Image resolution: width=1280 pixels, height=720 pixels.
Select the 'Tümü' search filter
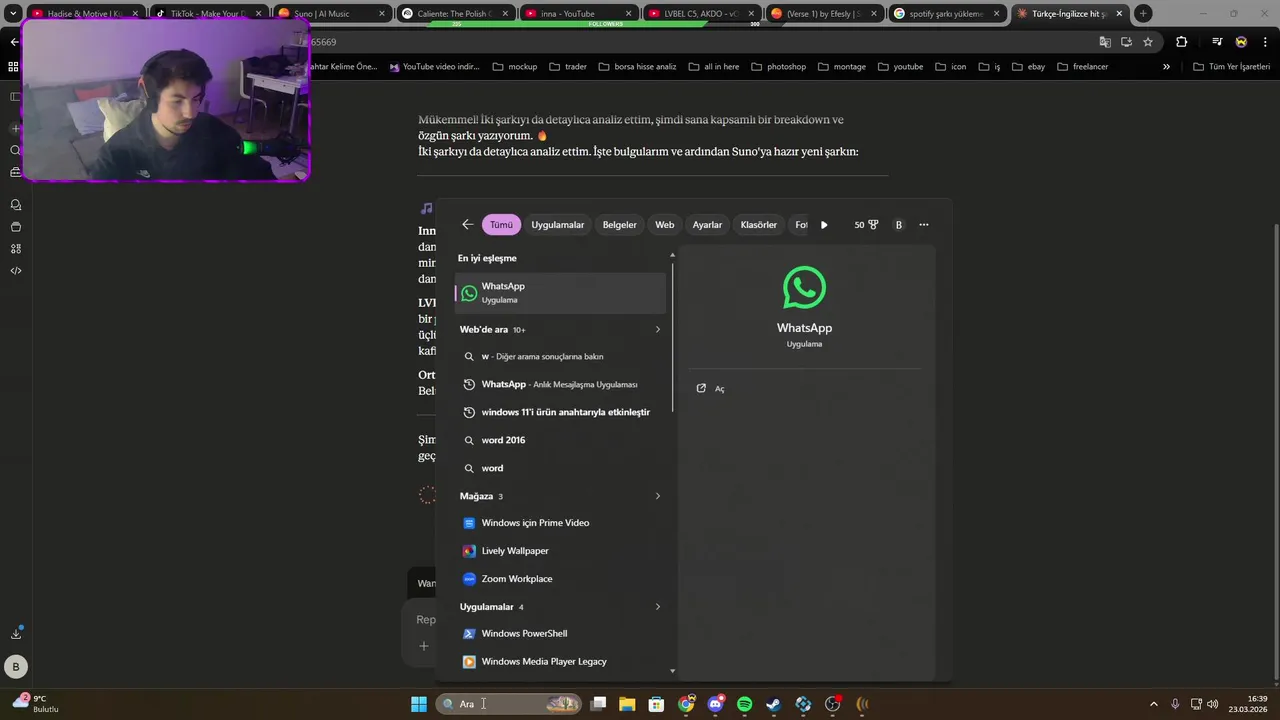501,225
